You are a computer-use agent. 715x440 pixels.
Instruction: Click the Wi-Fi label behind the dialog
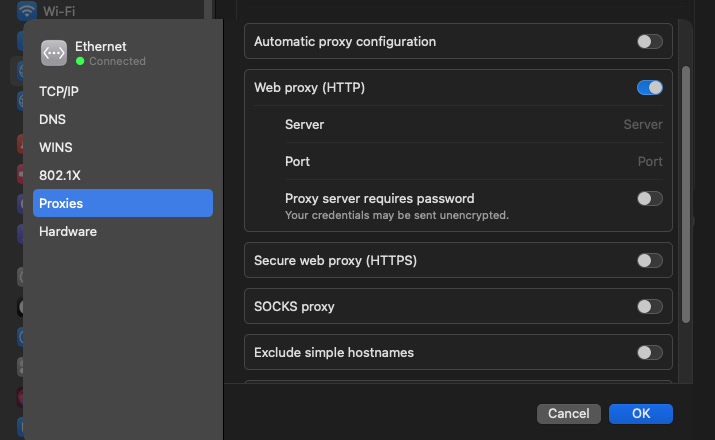coord(59,11)
